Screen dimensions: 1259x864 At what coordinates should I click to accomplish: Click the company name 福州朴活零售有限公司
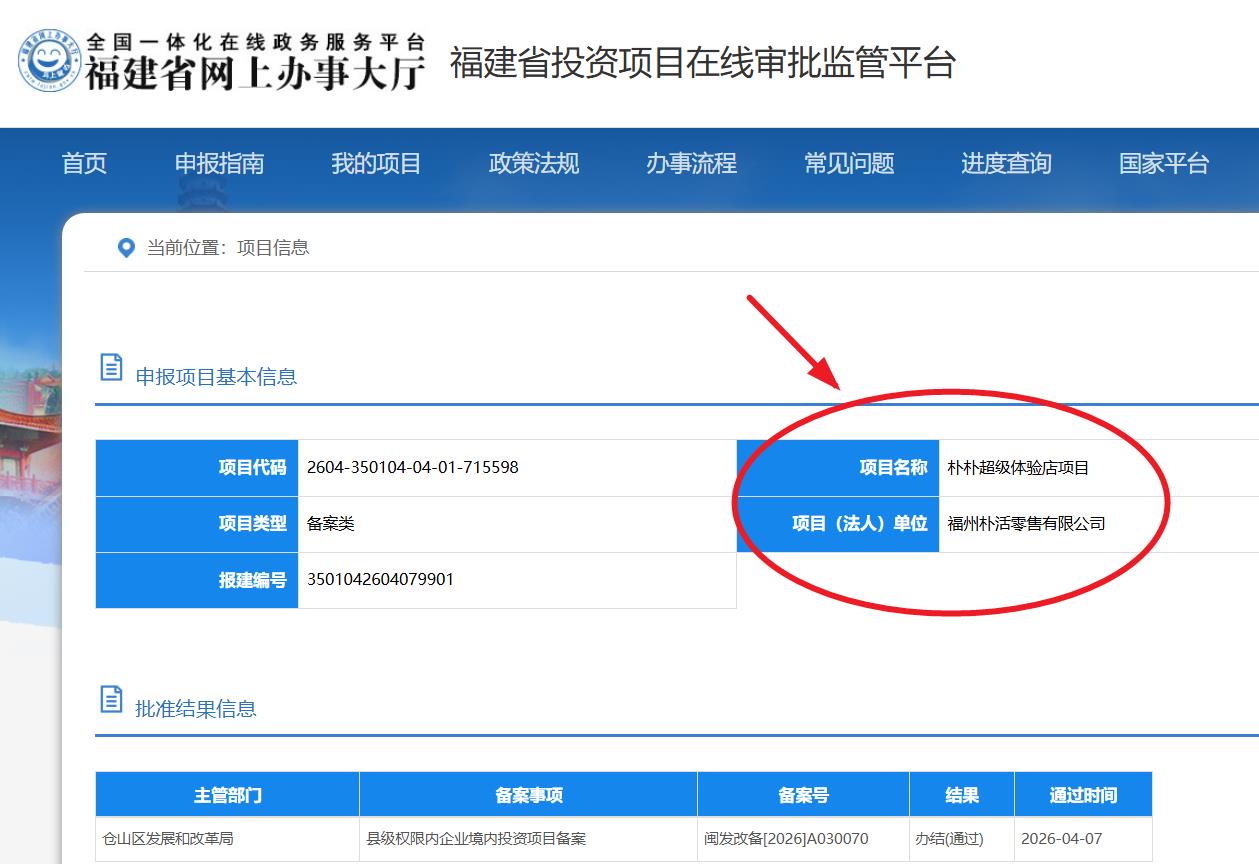(1026, 524)
